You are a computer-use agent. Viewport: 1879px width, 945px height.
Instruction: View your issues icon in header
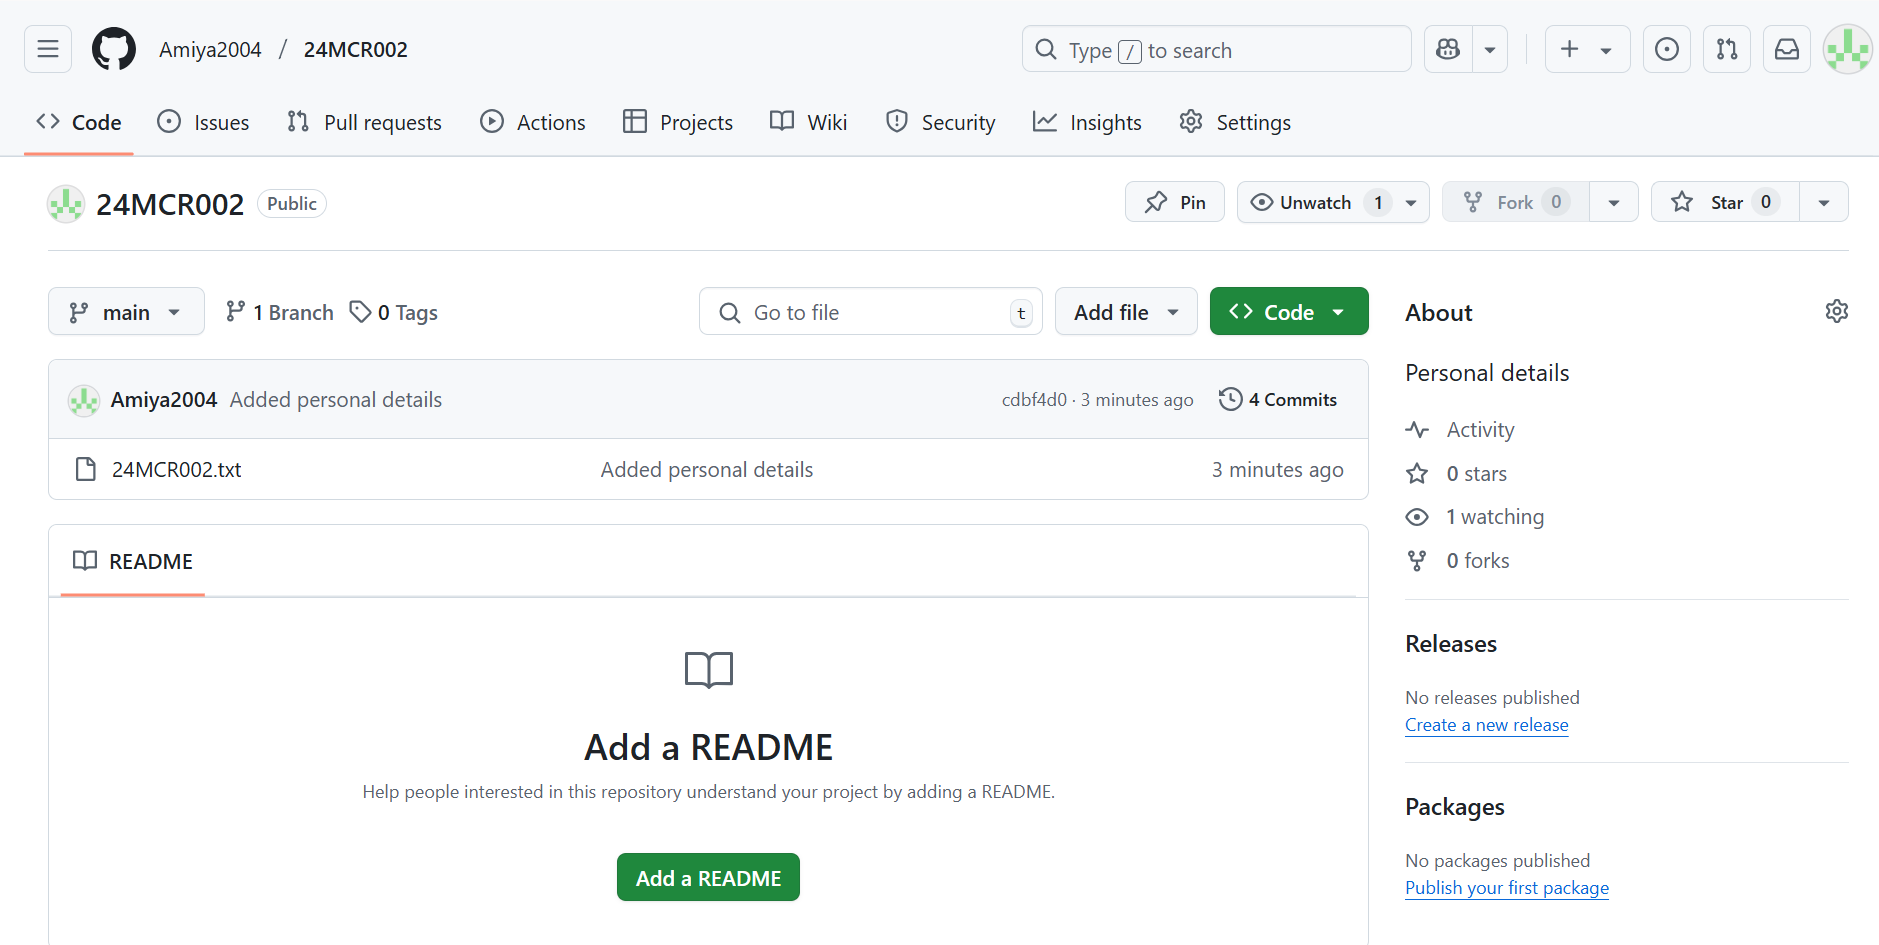click(1667, 49)
